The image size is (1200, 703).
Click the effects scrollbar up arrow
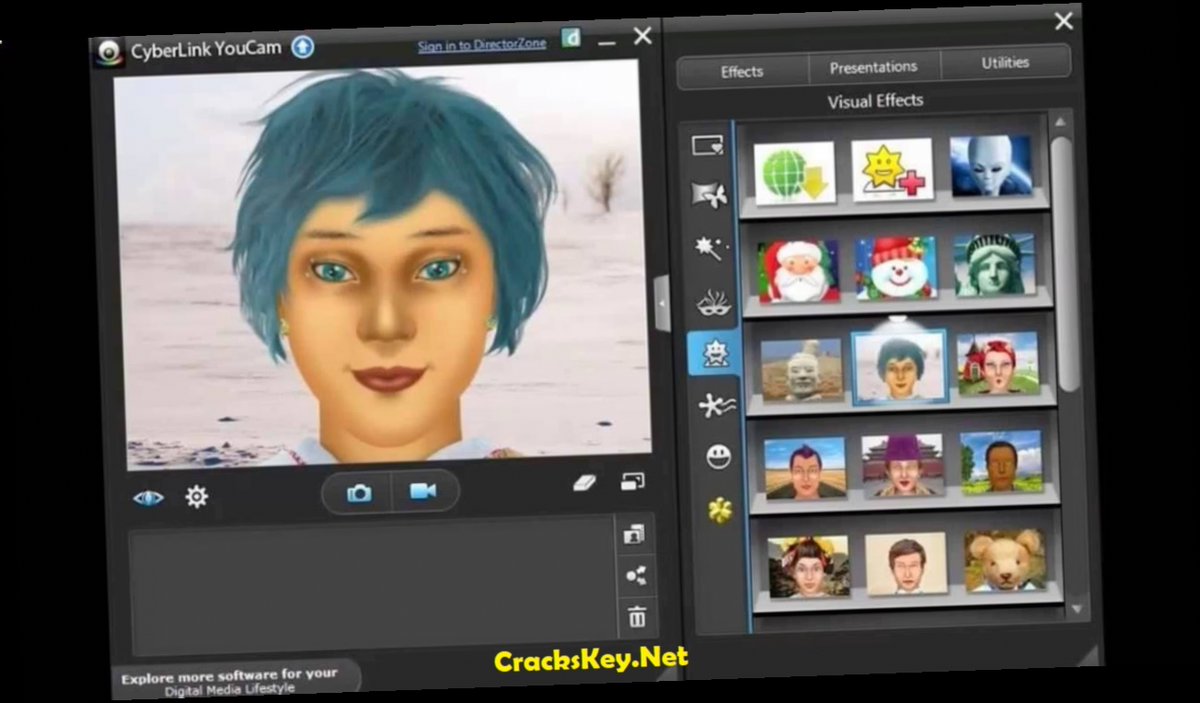click(1060, 121)
